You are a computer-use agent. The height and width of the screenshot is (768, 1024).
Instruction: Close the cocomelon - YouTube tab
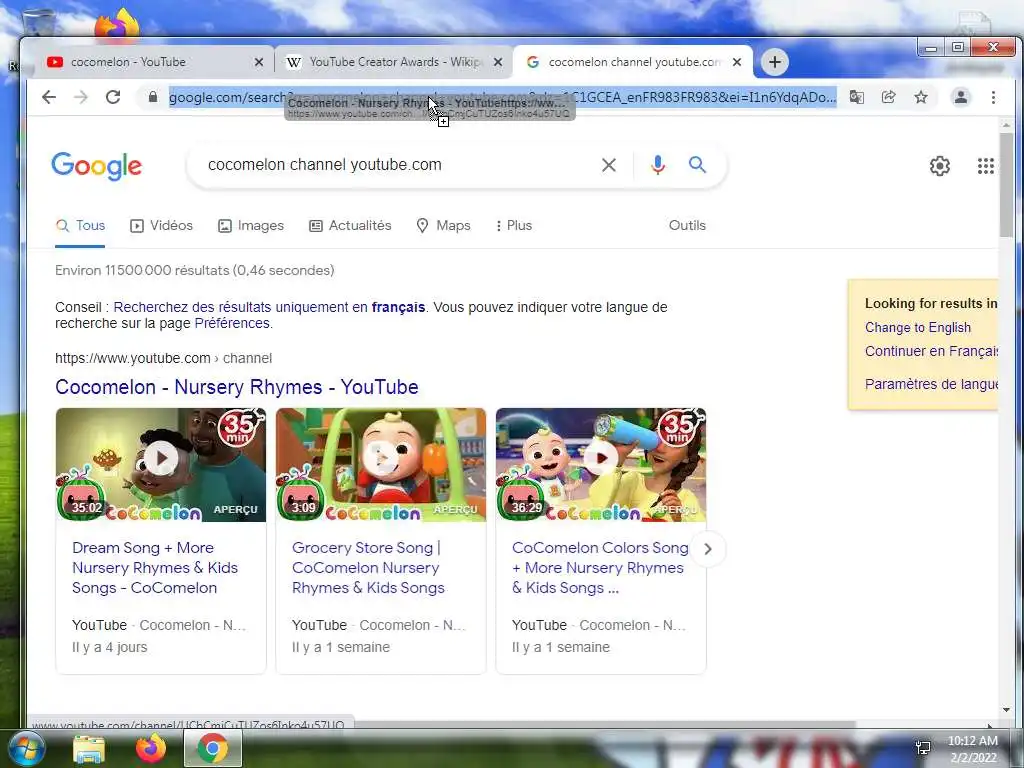[259, 62]
